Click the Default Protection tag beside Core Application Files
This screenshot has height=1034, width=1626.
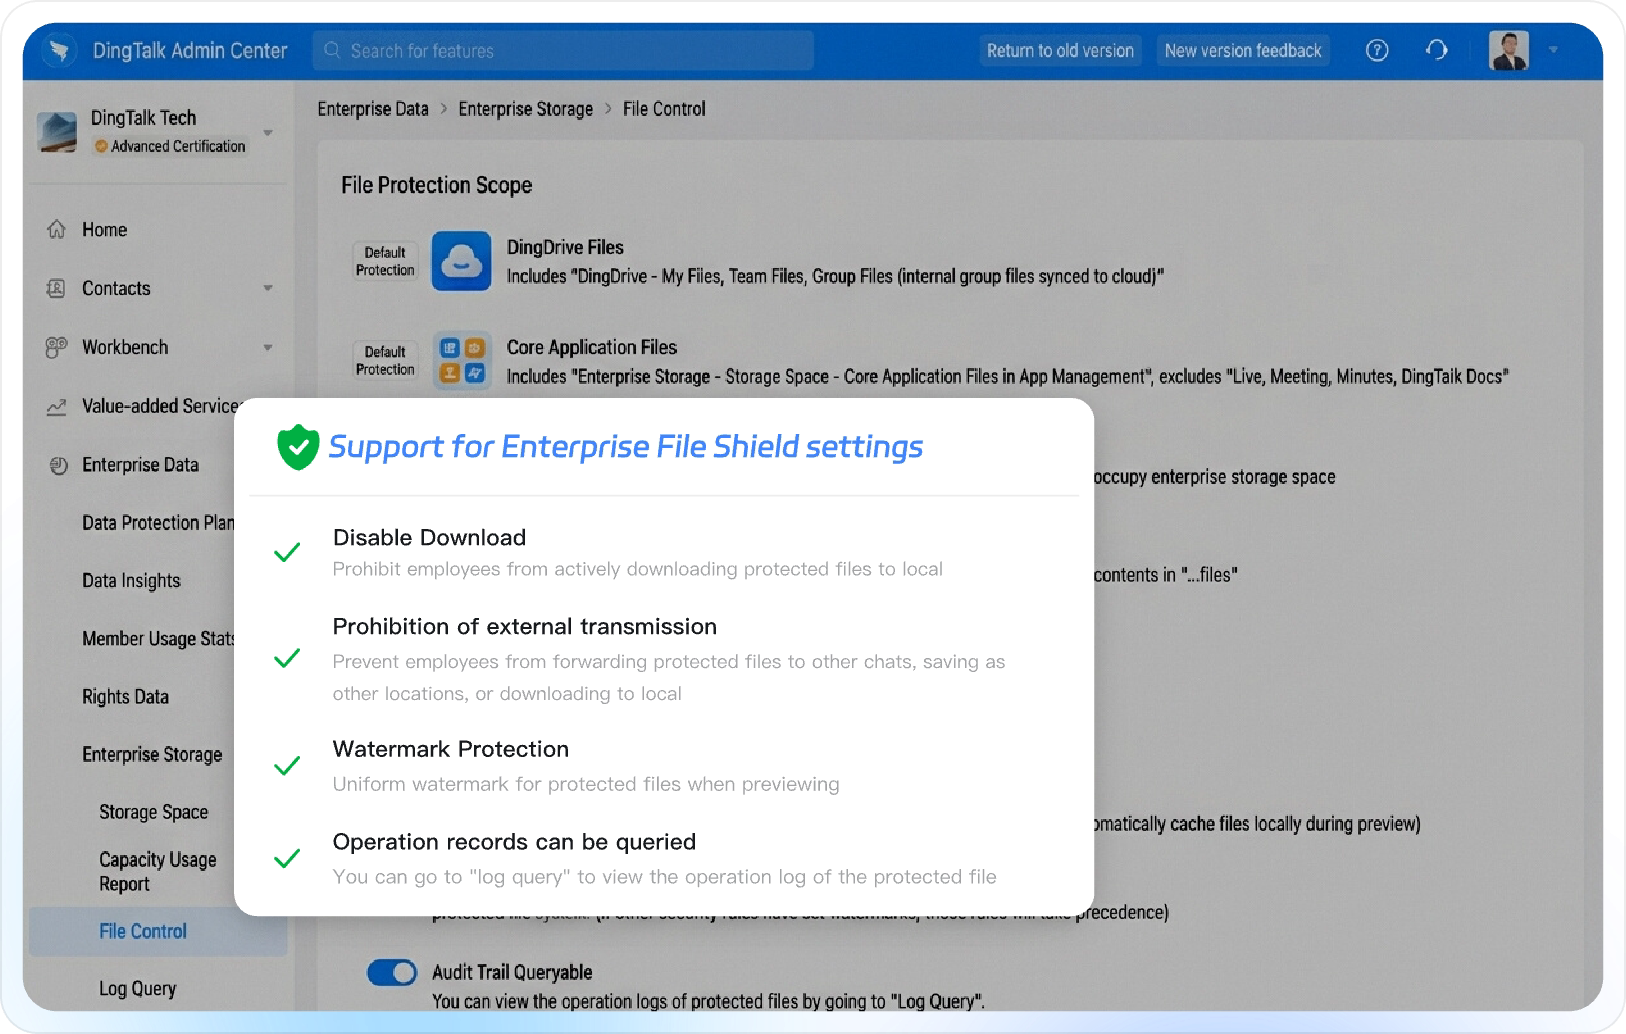(x=385, y=361)
